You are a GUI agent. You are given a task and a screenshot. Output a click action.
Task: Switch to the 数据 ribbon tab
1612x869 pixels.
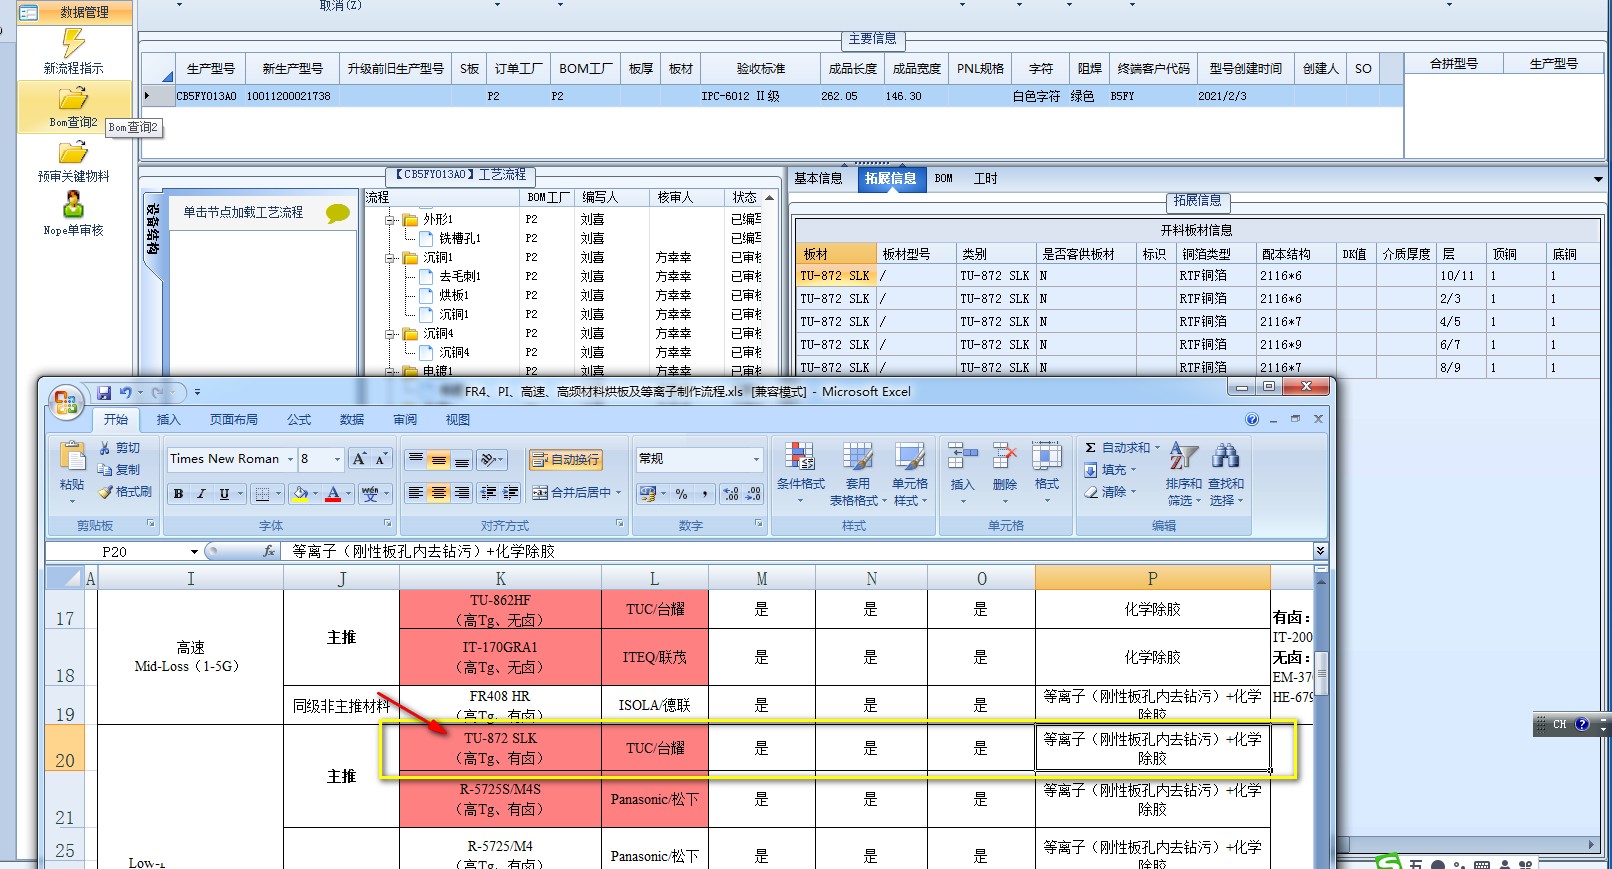[352, 420]
